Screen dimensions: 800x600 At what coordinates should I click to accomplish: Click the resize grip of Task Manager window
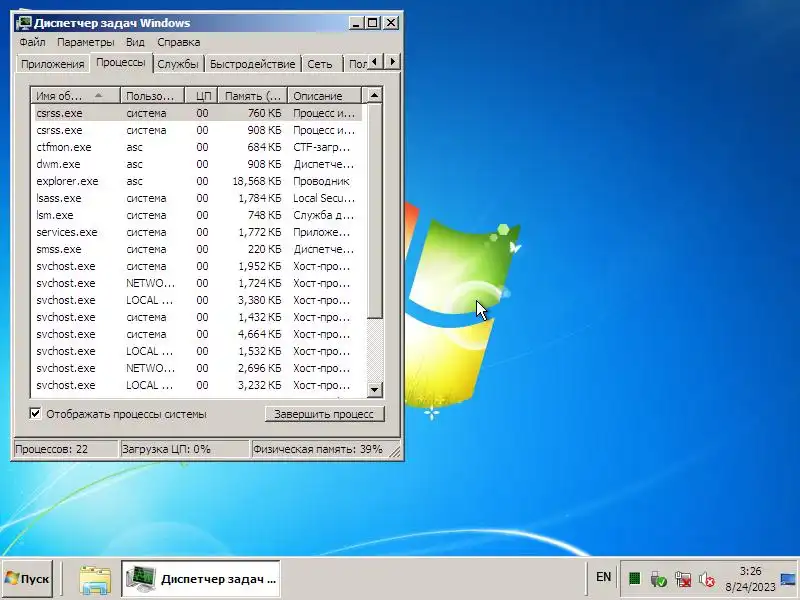(395, 451)
